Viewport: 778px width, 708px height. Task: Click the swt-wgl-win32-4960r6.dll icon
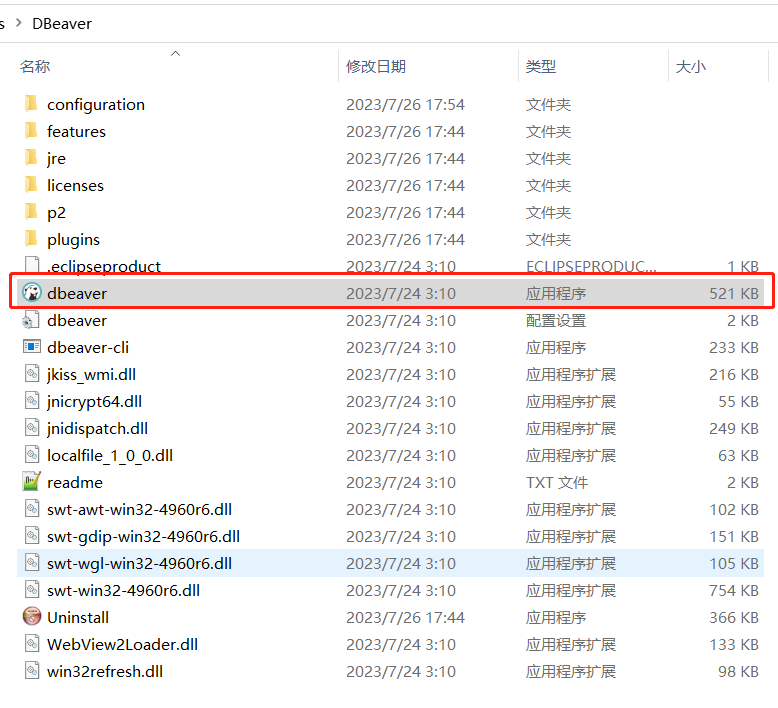pos(32,563)
